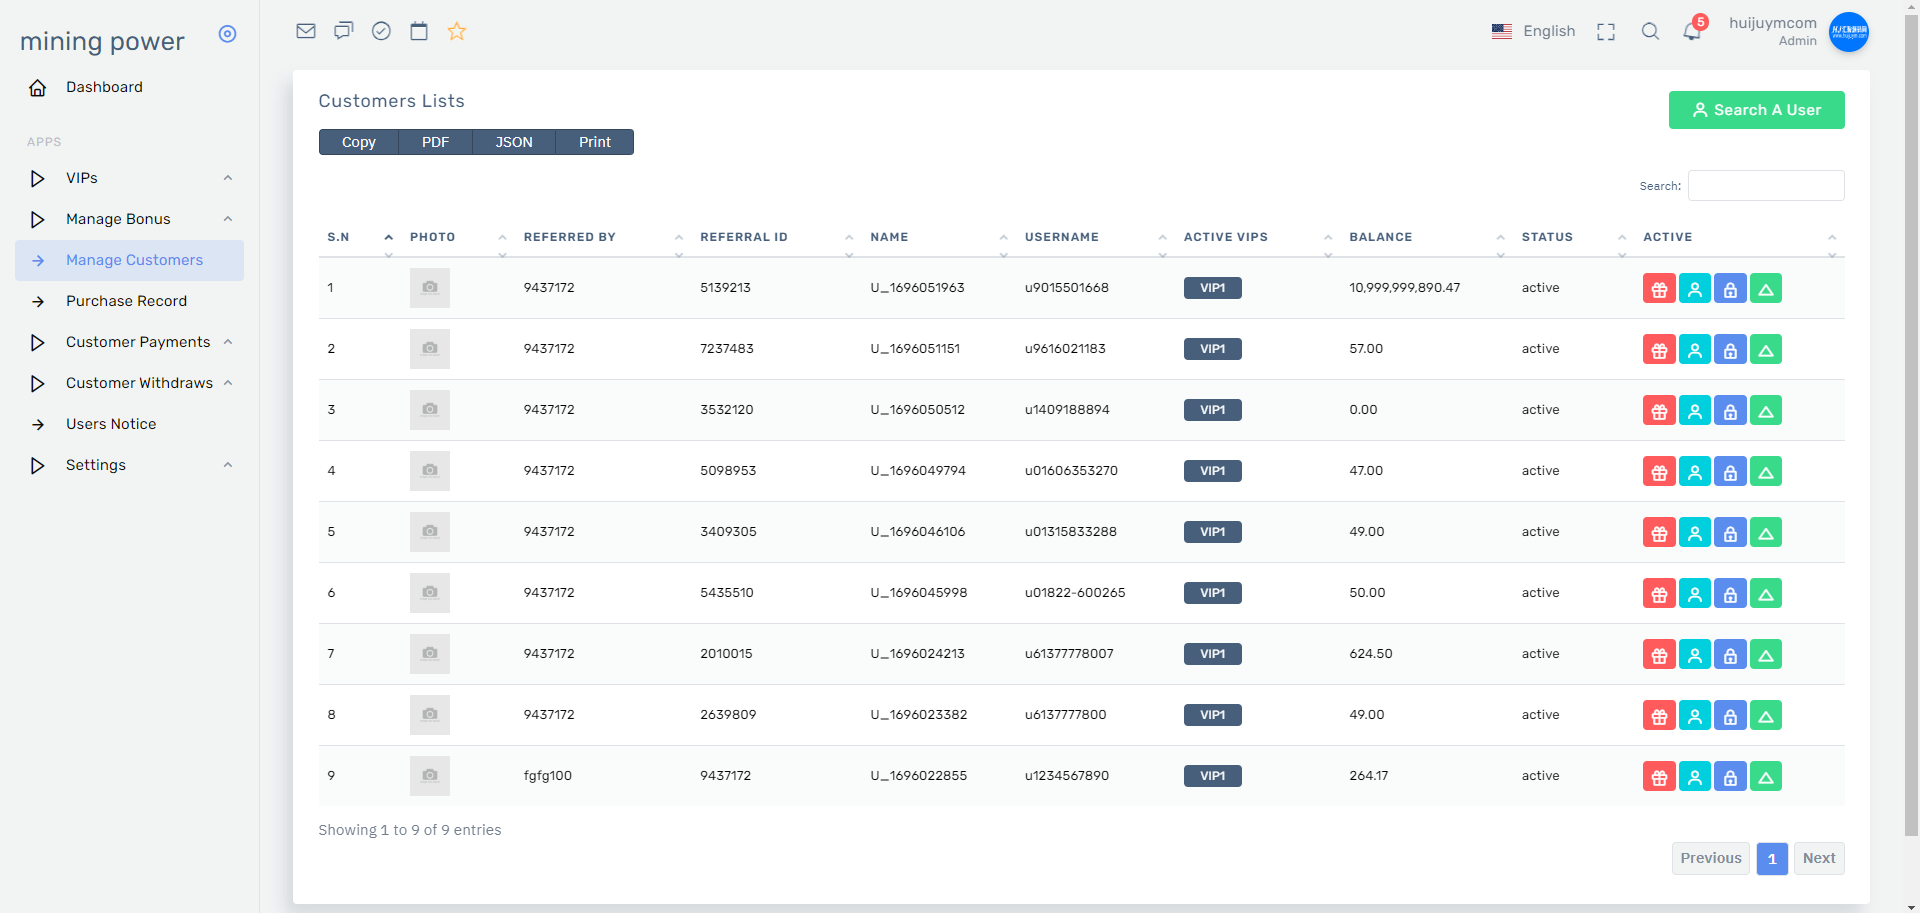Click the blue lock icon for u01315833288
This screenshot has height=913, width=1920.
(1730, 533)
